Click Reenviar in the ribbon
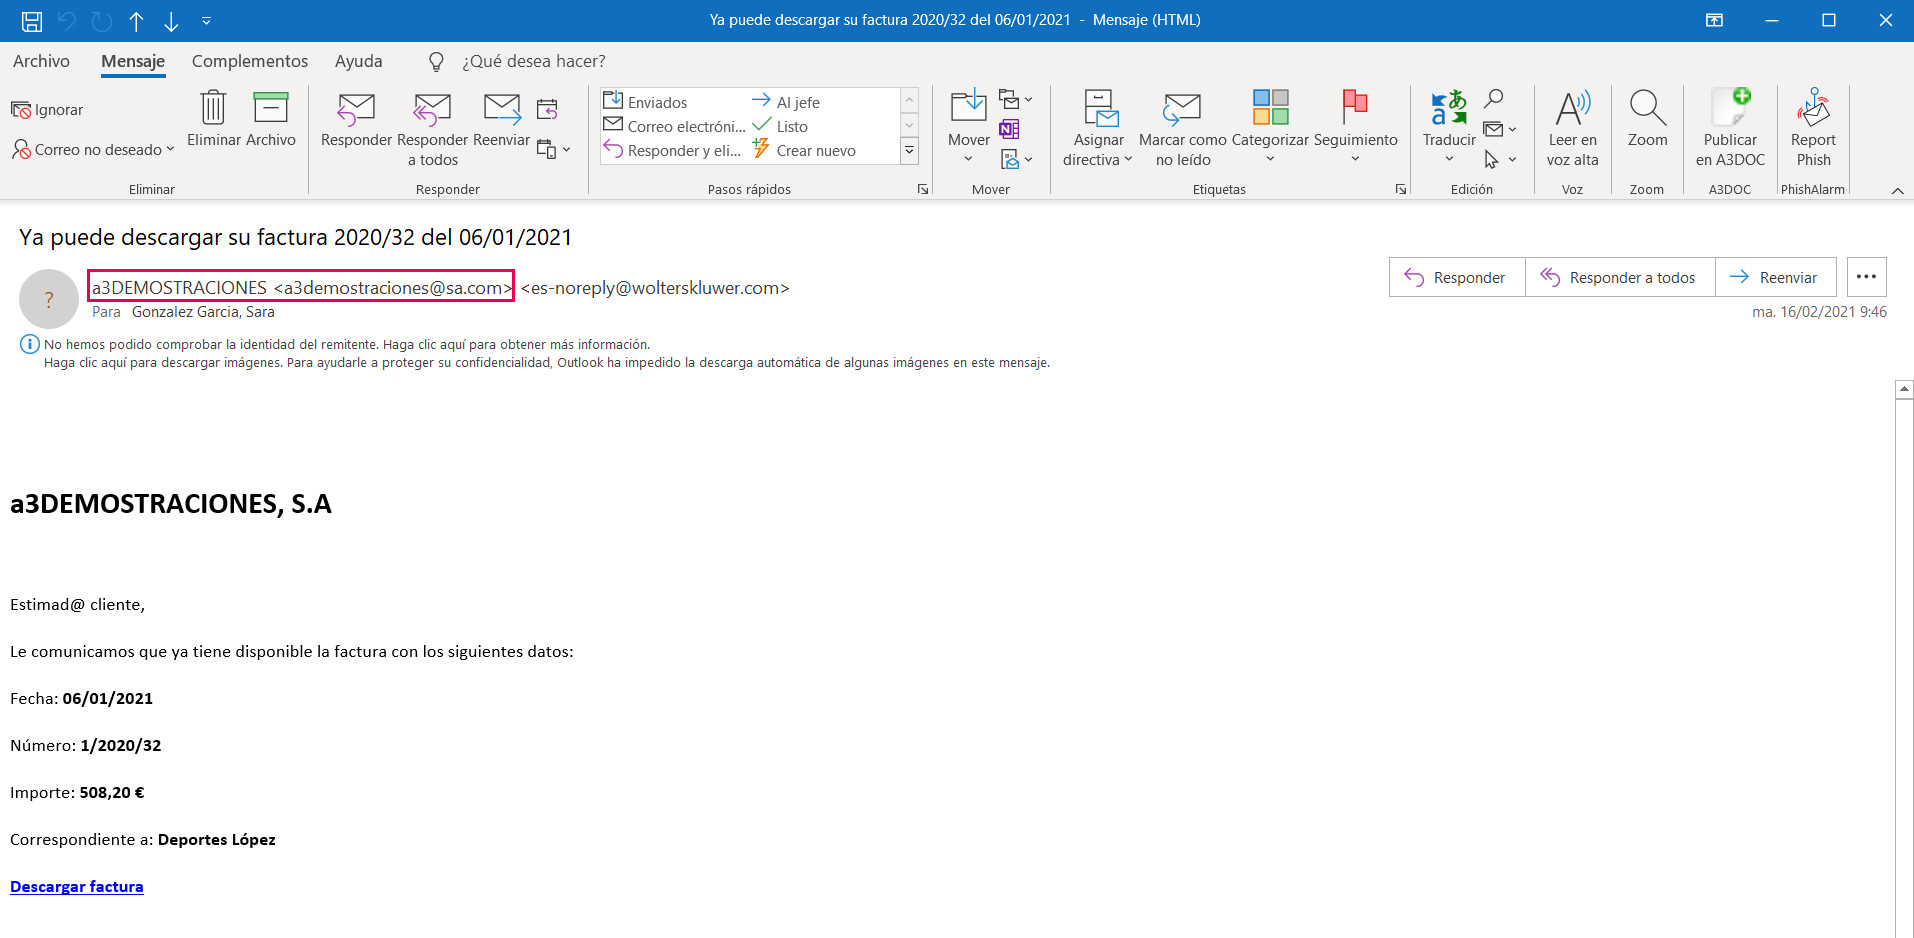 point(501,119)
